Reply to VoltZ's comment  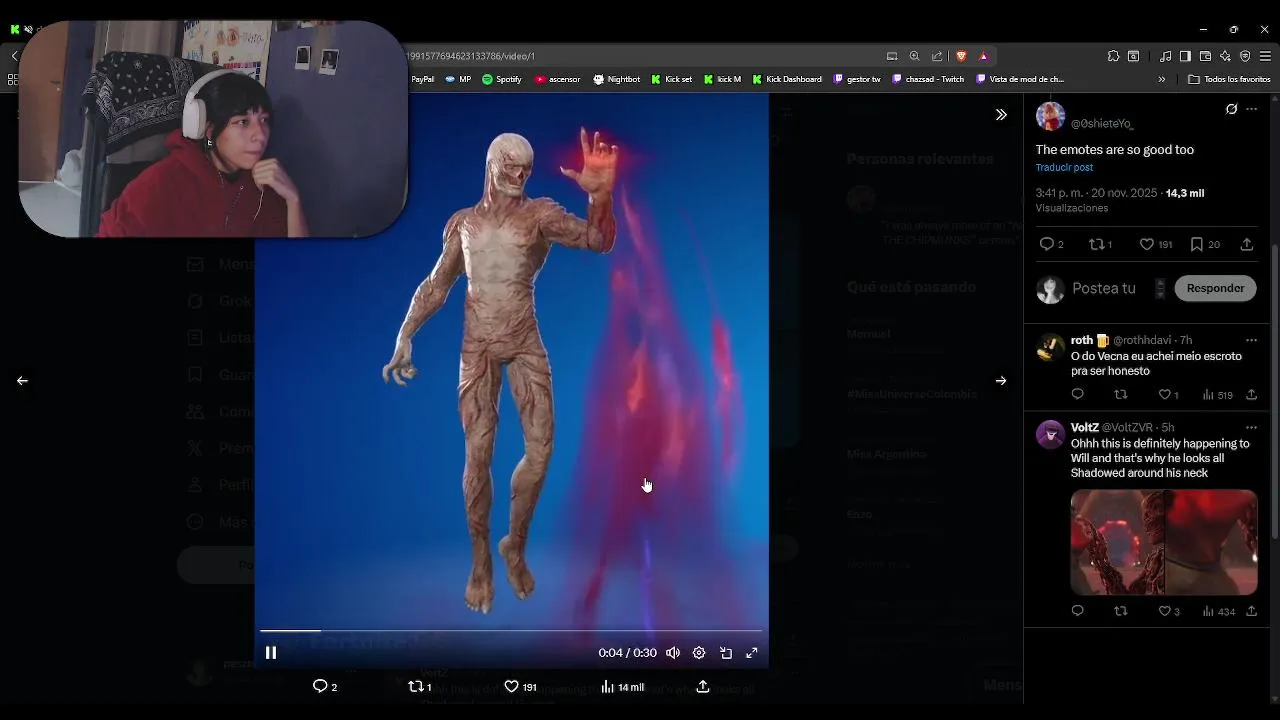pyautogui.click(x=1077, y=611)
